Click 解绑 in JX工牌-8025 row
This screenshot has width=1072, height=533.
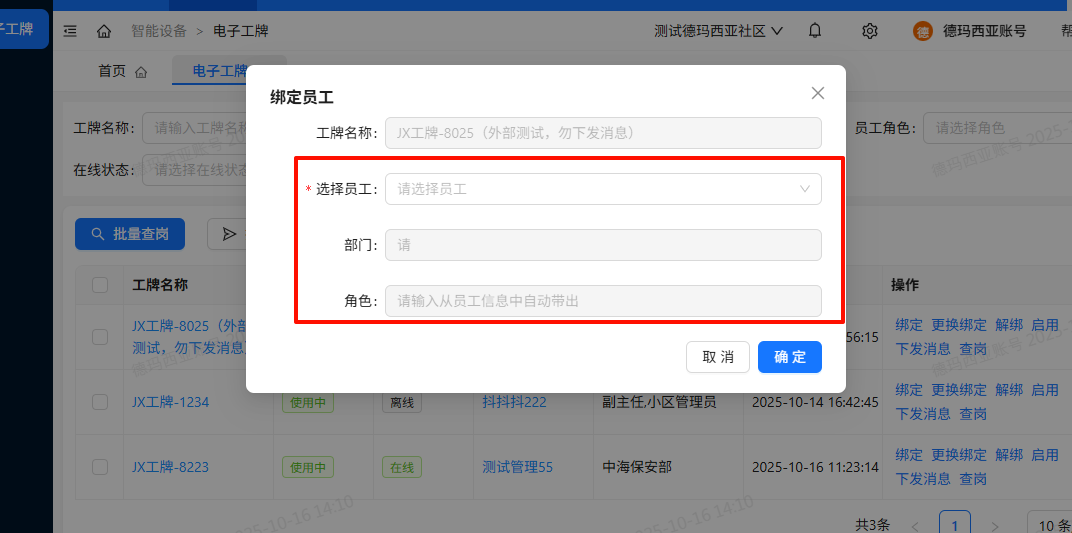click(x=1009, y=325)
